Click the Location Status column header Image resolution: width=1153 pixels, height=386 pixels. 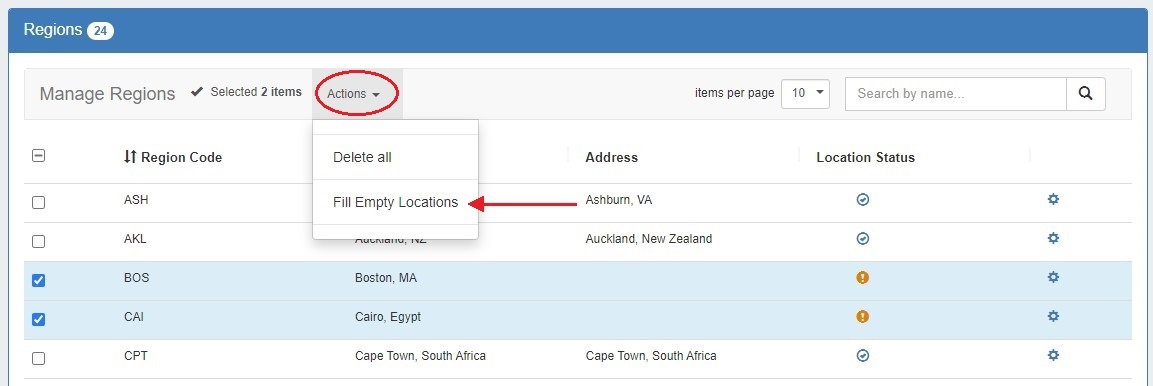(x=865, y=157)
